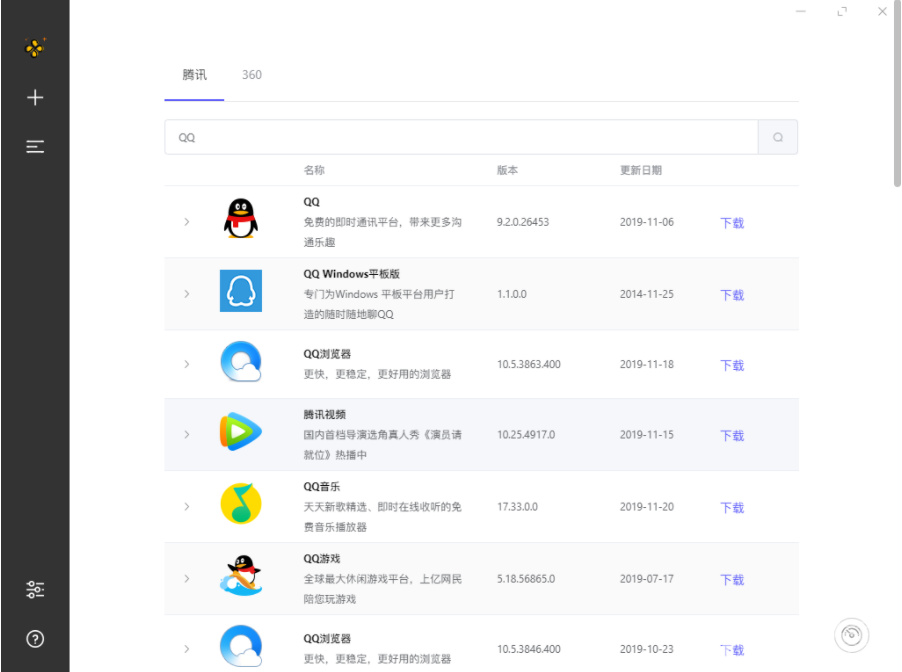Screen dimensions: 902x672
Task: Open the list menu icon in the sidebar
Action: [x=35, y=147]
